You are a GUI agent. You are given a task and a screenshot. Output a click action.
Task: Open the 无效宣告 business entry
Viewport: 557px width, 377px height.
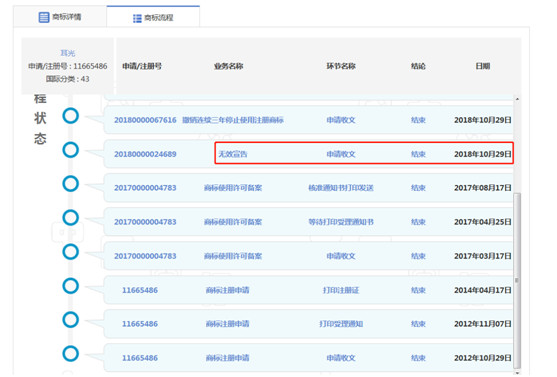tap(233, 154)
